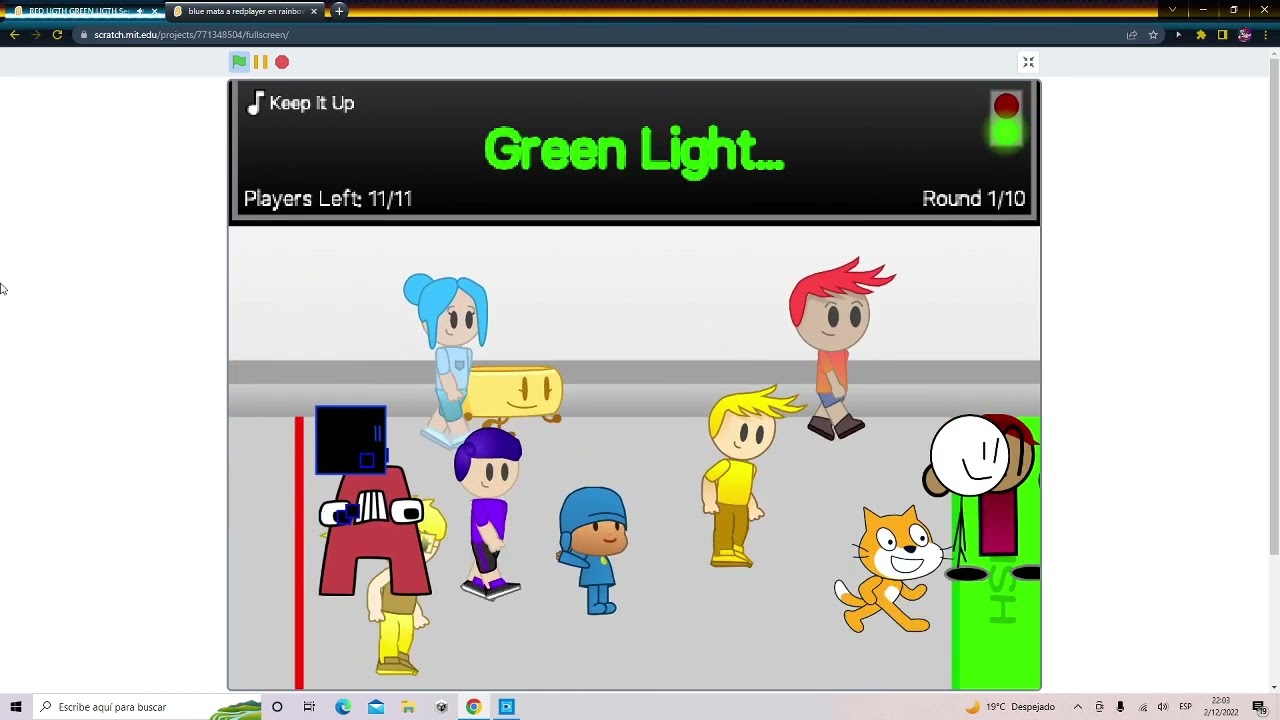Image resolution: width=1280 pixels, height=720 pixels.
Task: Click the 'Green Light...' heading text
Action: click(634, 150)
